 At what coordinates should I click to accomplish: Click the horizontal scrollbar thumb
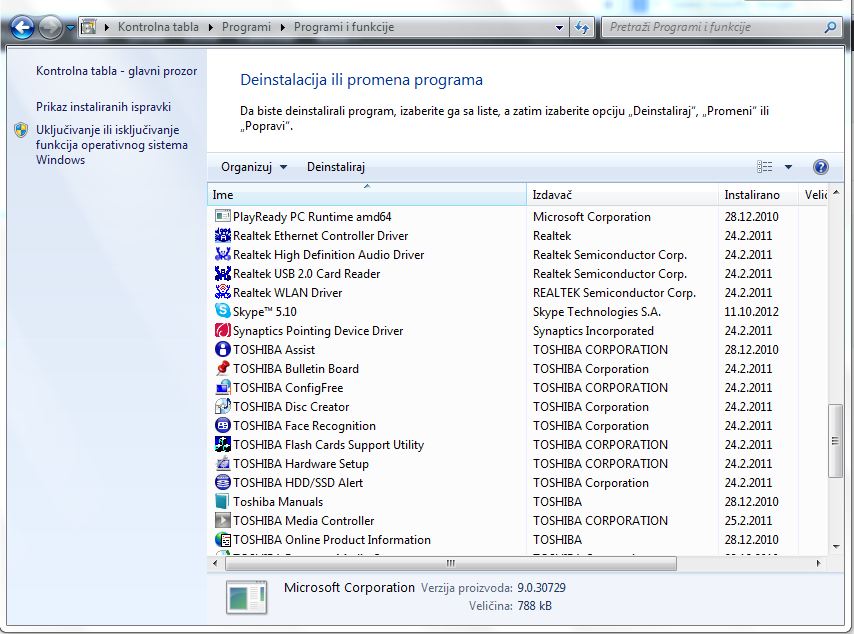coord(450,563)
